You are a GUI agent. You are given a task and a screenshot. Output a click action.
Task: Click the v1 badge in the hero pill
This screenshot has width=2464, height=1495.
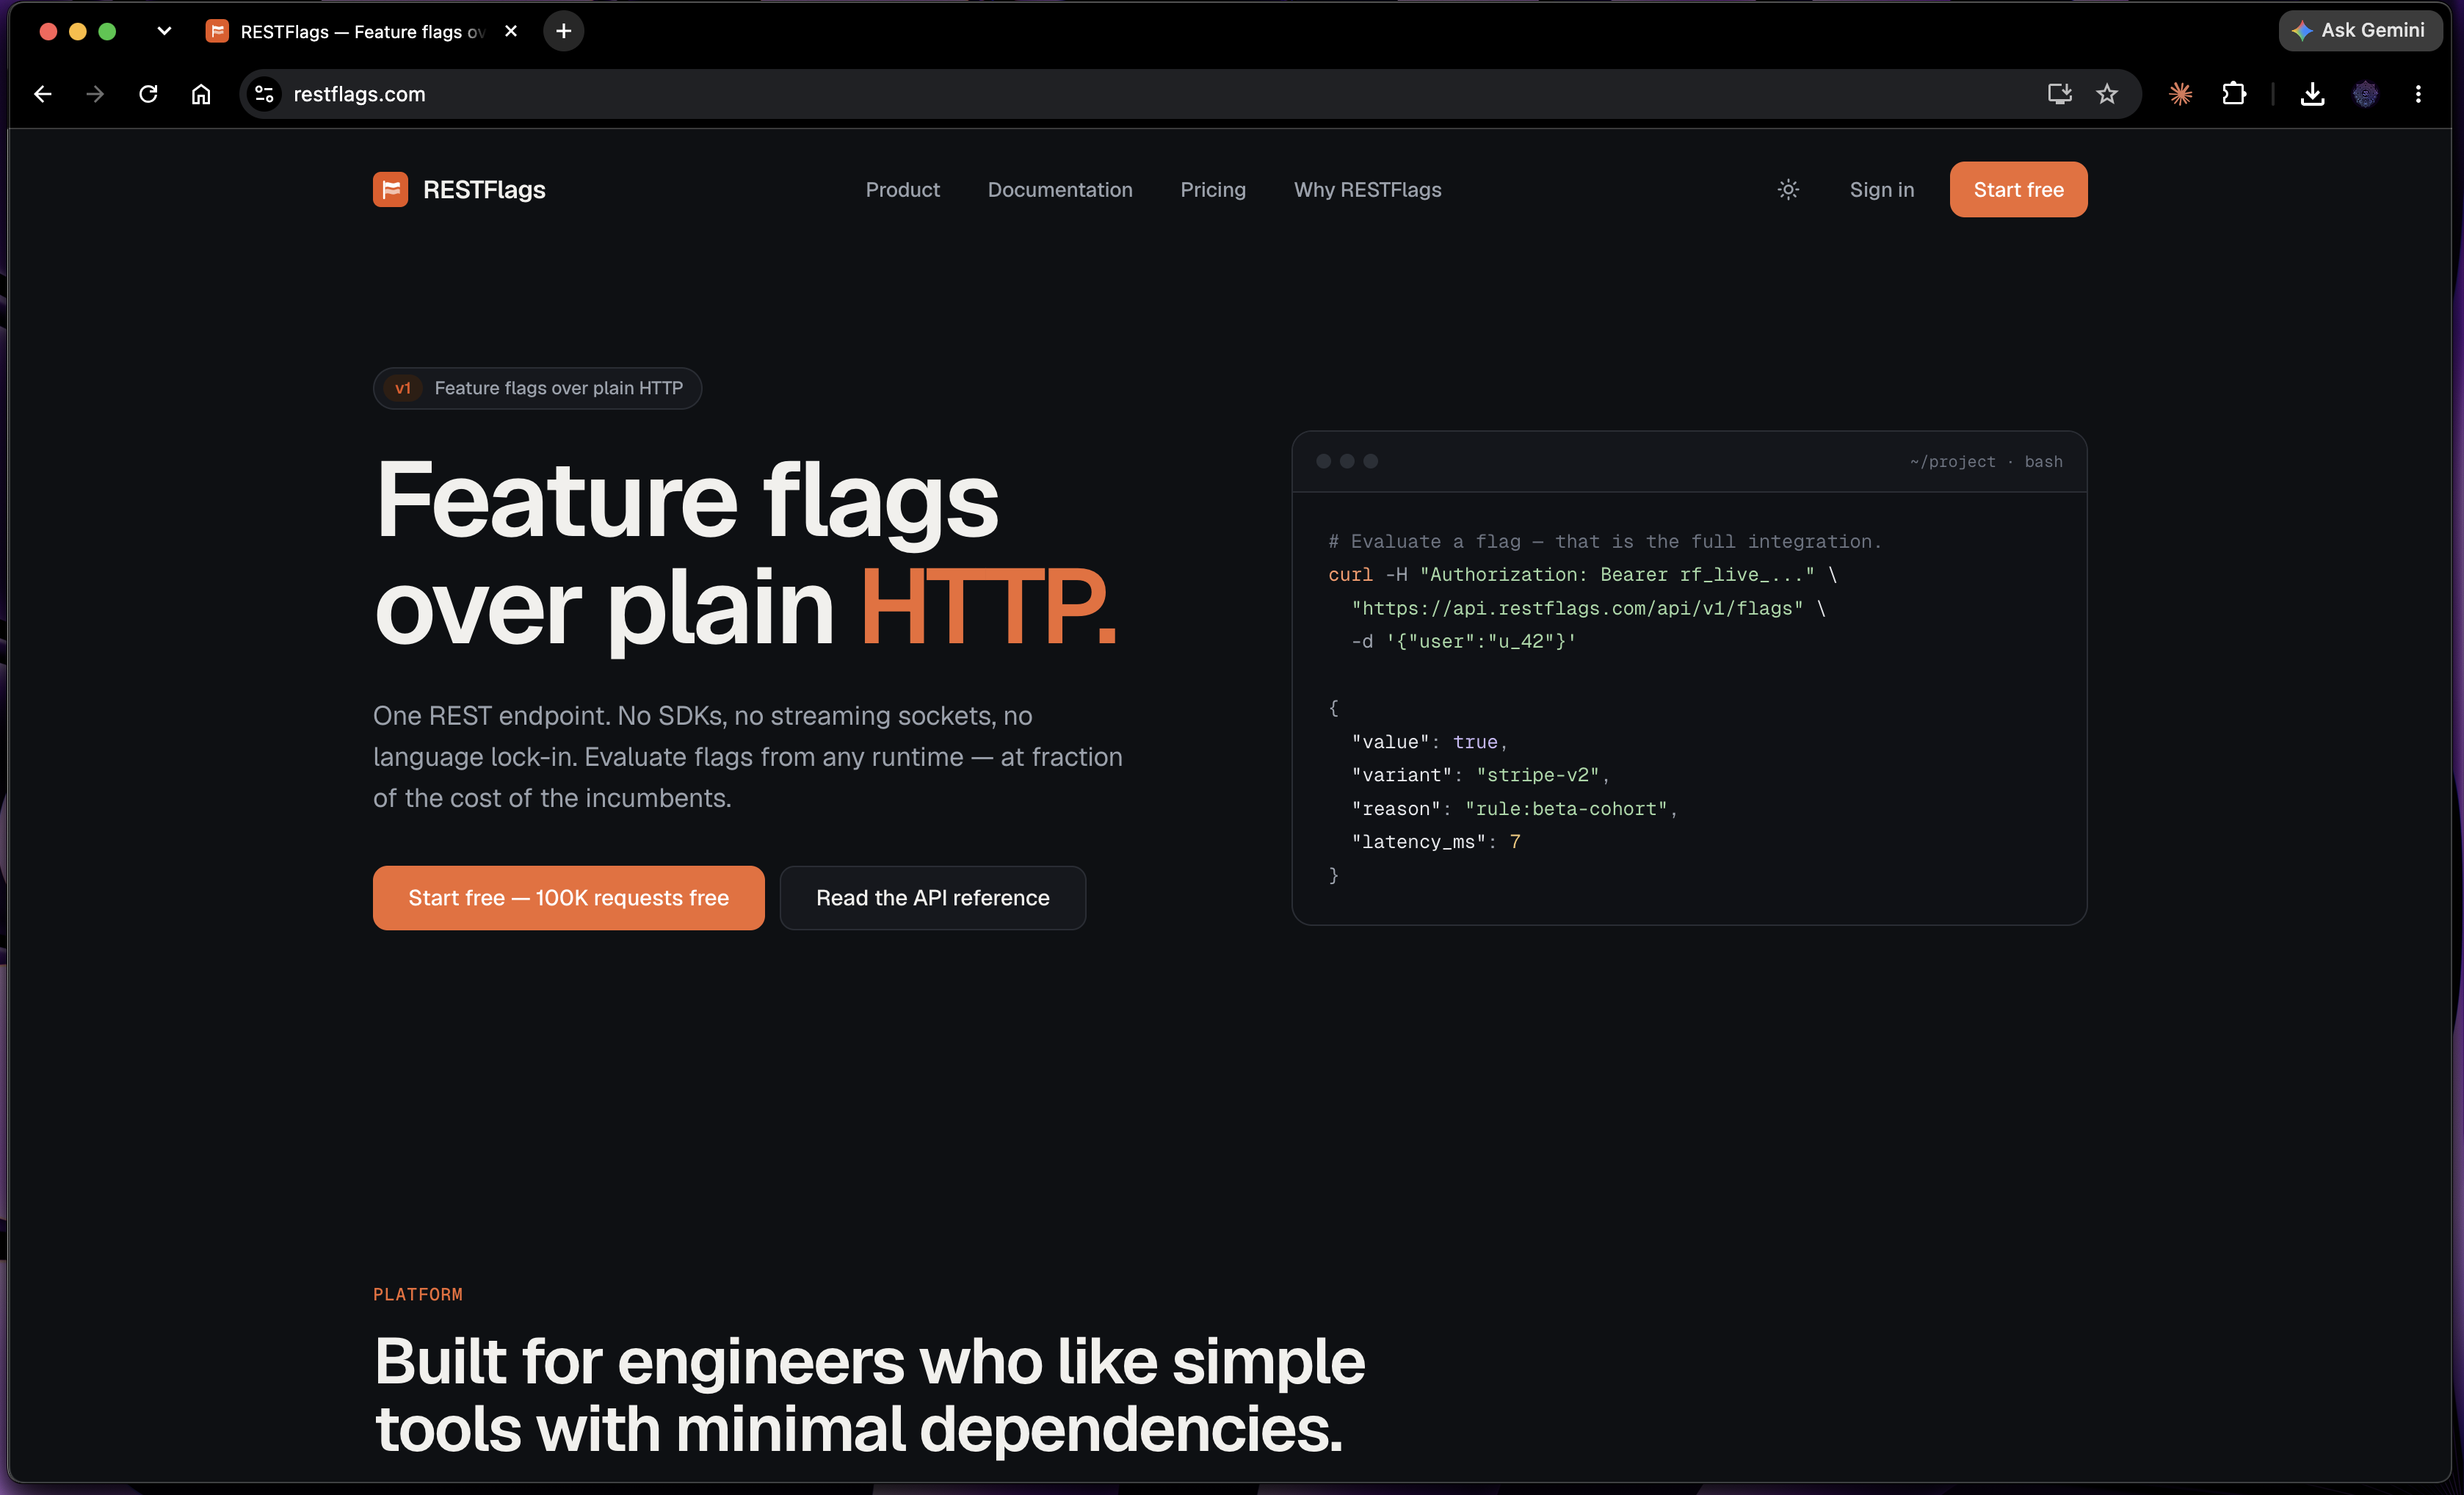[403, 388]
